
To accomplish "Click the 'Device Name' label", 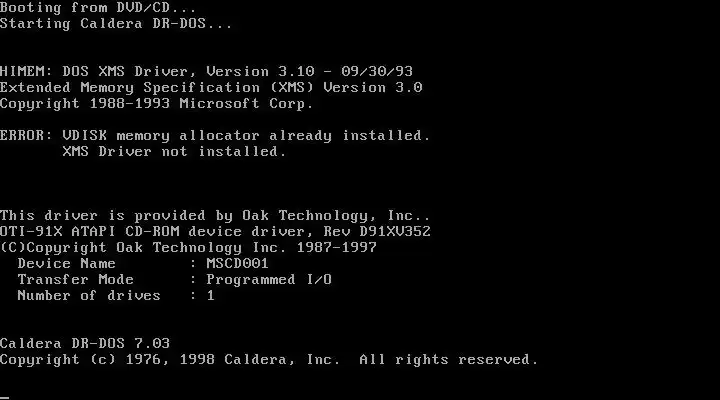I will coord(67,264).
